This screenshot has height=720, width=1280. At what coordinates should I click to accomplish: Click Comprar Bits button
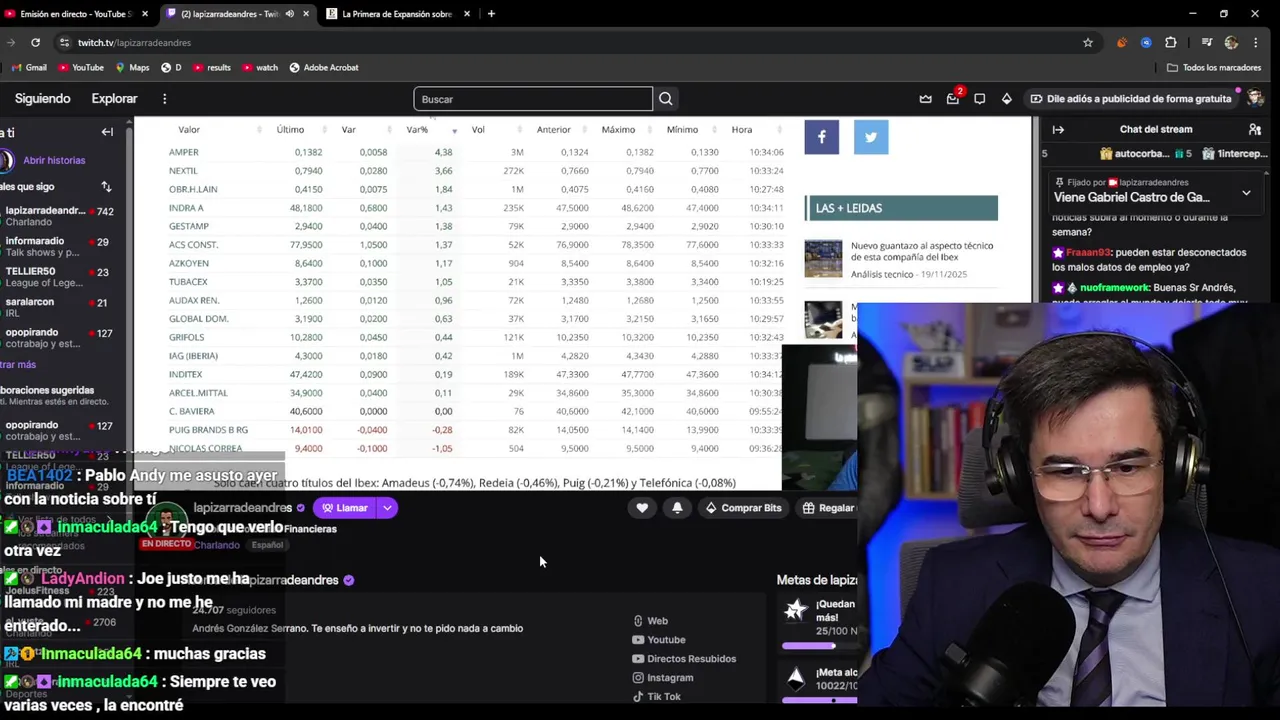[x=743, y=508]
